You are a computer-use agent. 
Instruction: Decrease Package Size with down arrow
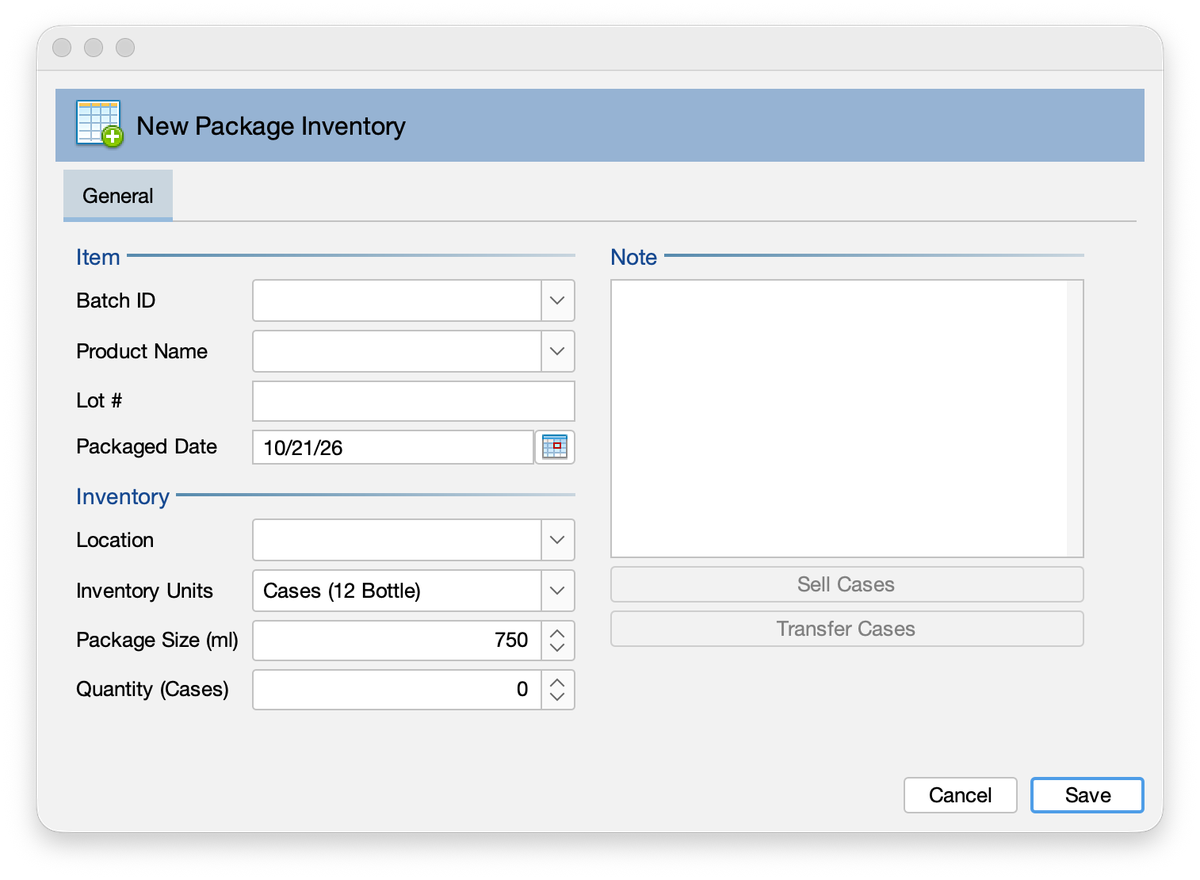point(558,649)
